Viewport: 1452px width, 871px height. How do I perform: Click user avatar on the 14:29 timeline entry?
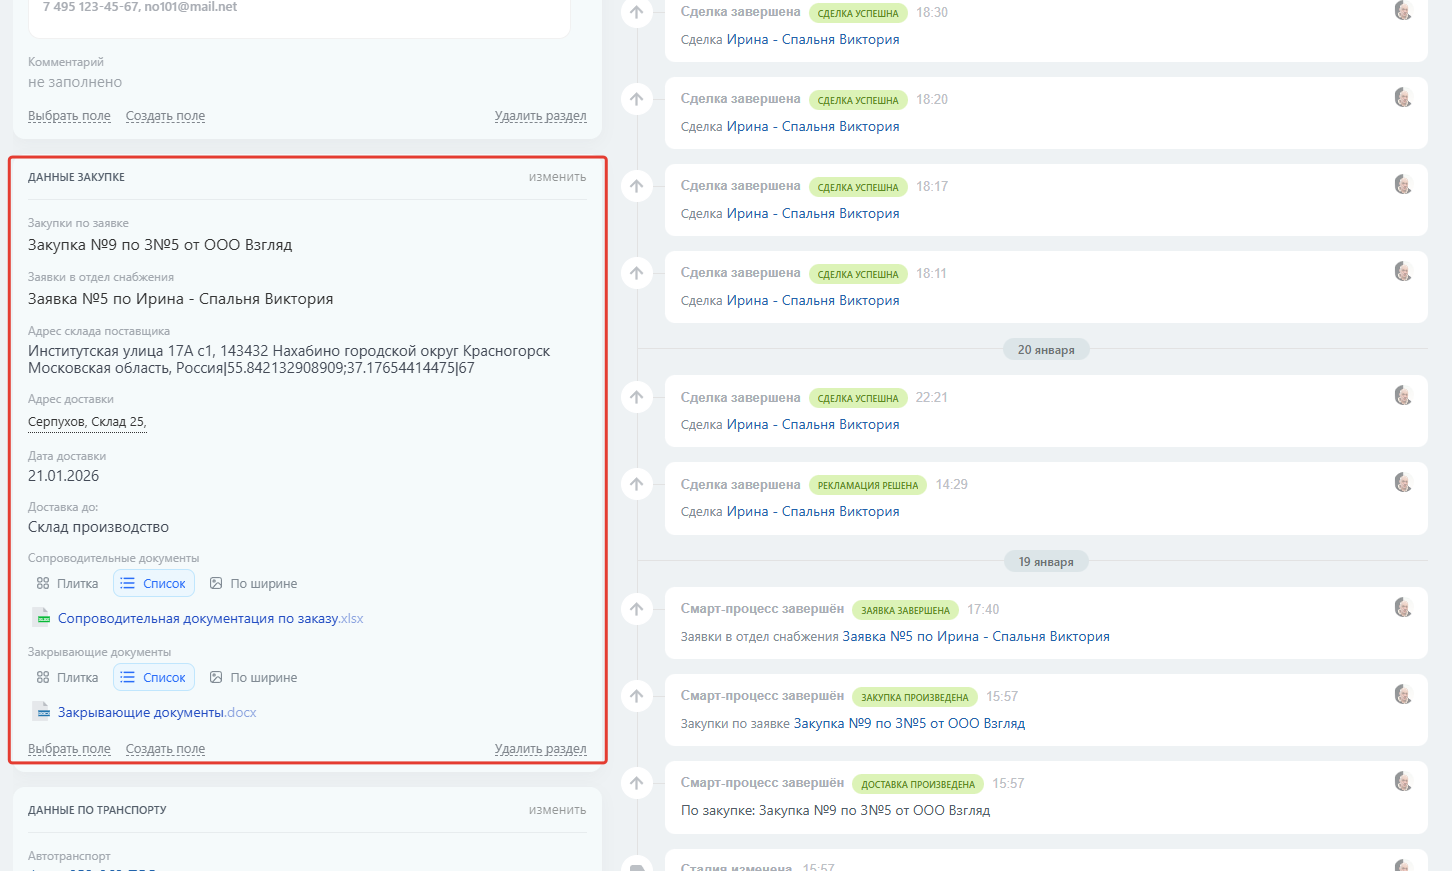(x=1403, y=483)
